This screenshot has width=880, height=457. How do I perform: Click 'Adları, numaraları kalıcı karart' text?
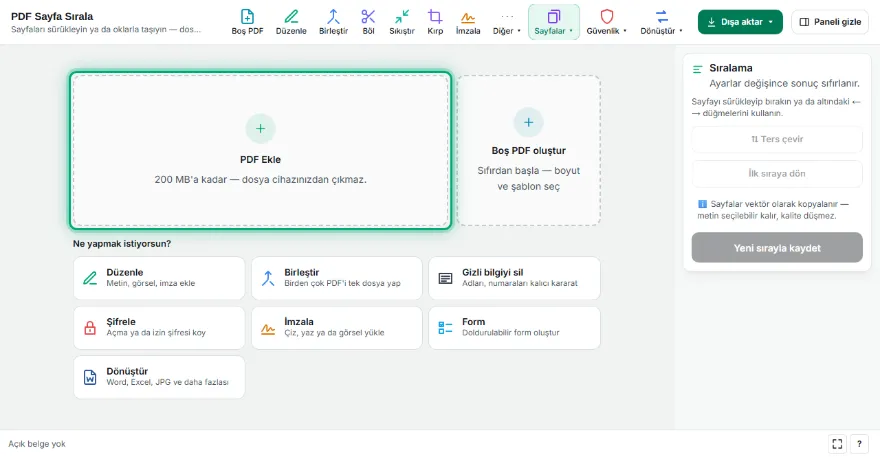[520, 284]
